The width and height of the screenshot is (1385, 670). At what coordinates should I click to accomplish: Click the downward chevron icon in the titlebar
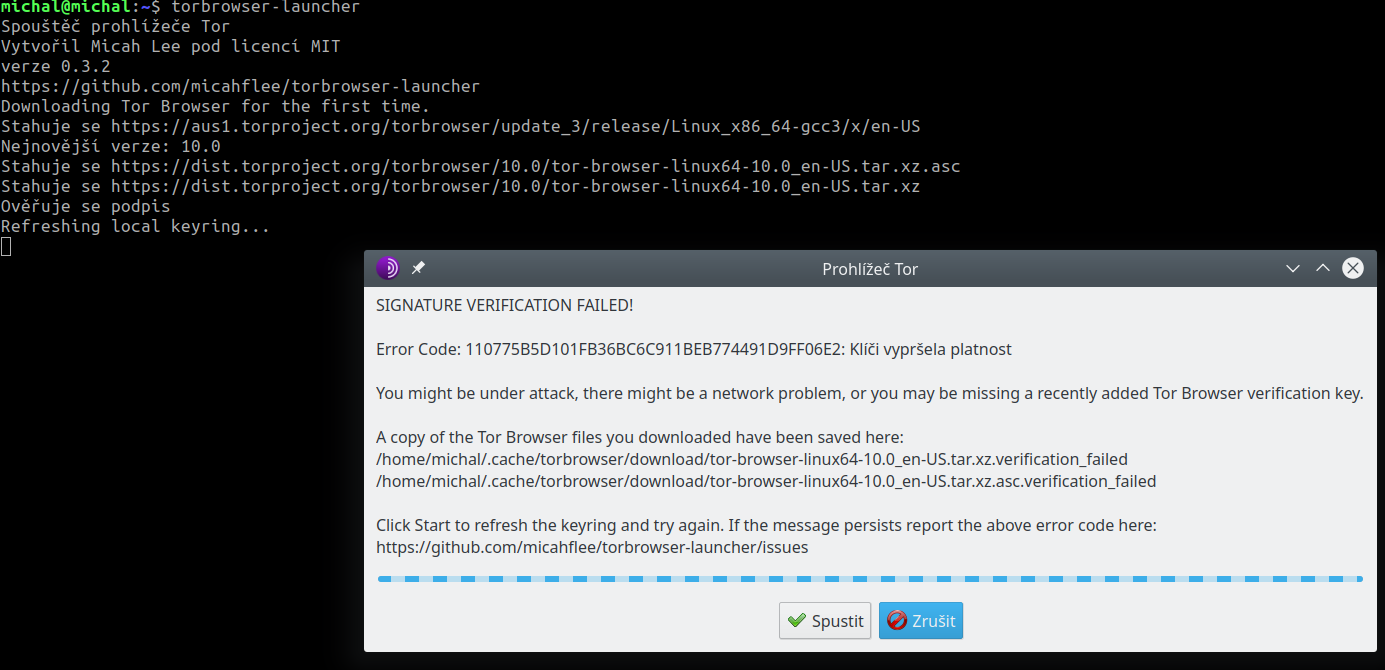point(1293,268)
